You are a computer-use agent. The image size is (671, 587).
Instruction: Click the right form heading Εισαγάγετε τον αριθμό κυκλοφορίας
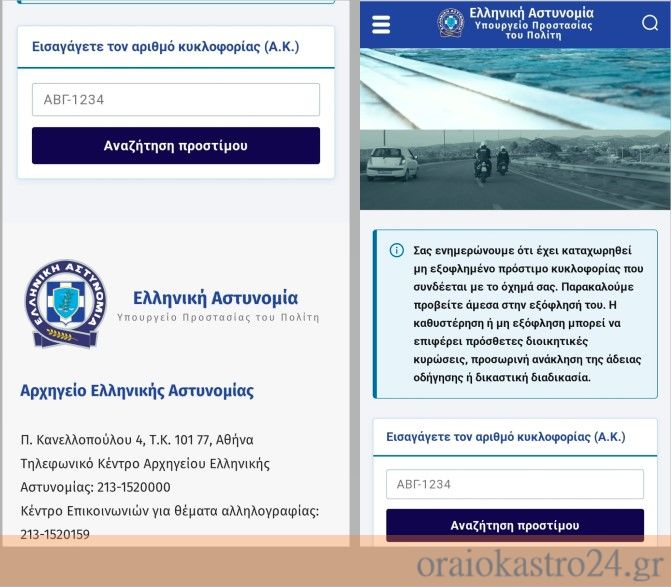505,437
